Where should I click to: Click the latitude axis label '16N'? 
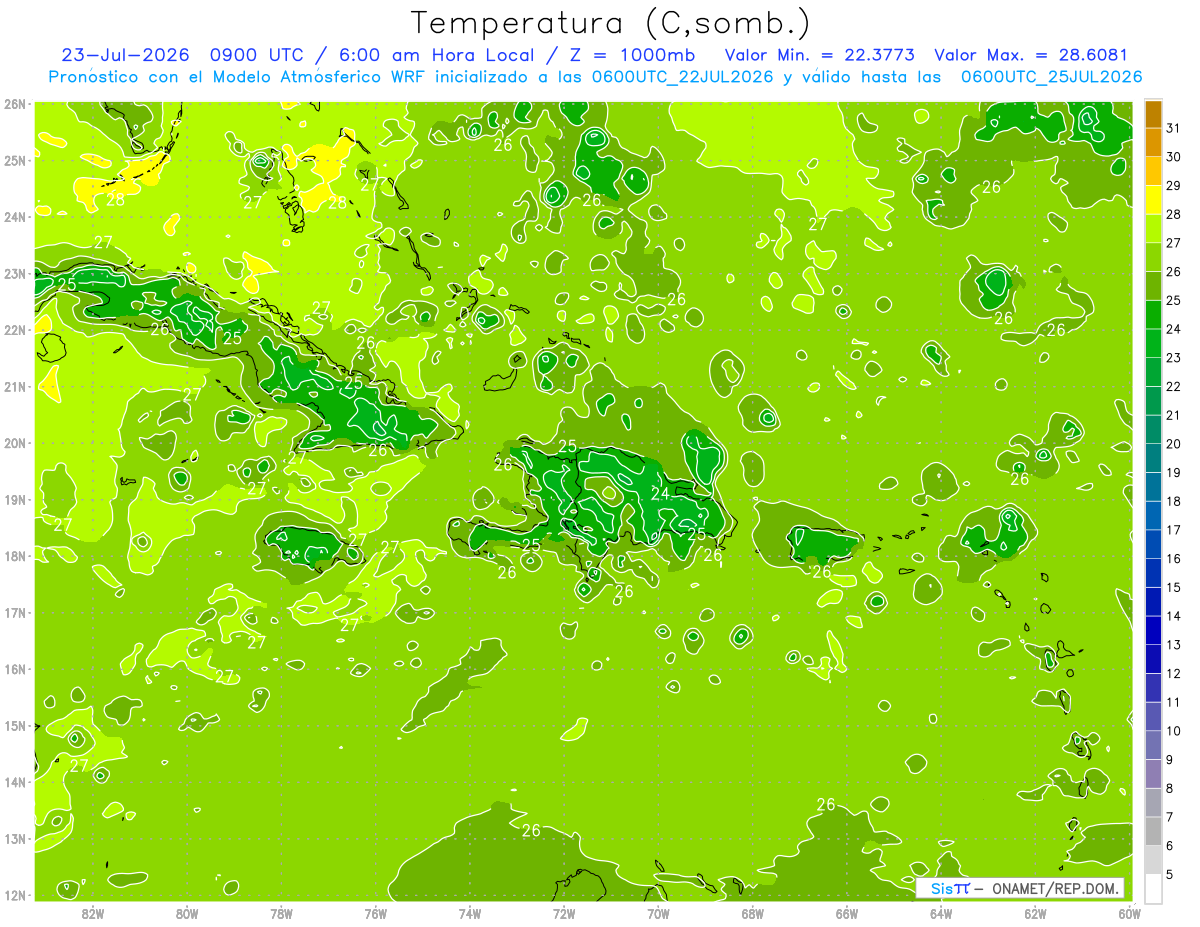pyautogui.click(x=16, y=669)
